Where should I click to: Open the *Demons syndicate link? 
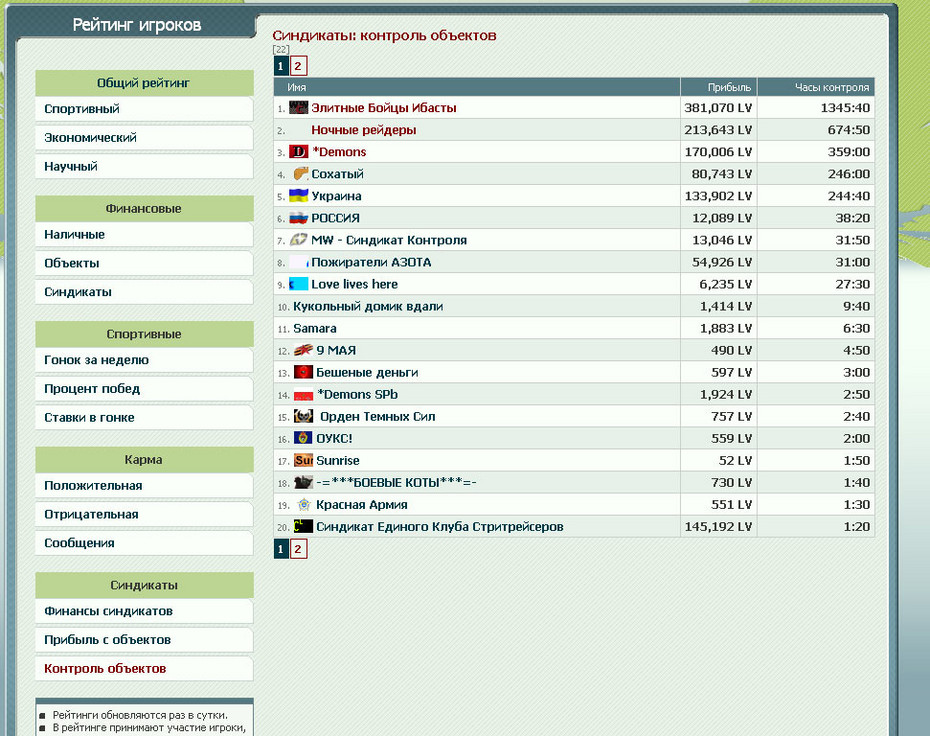coord(339,152)
